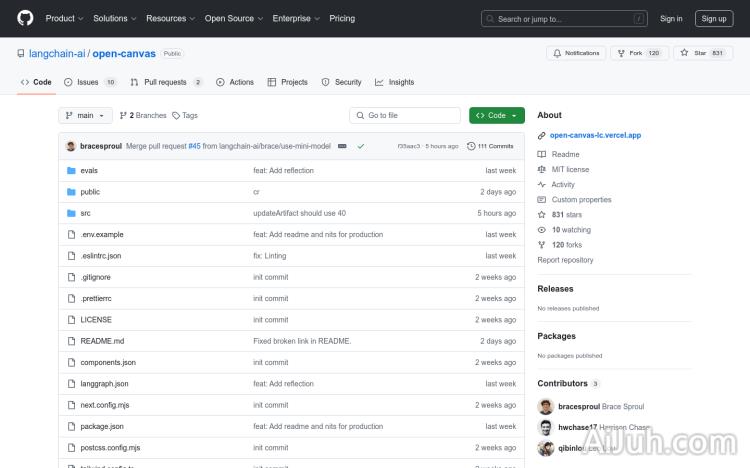The image size is (750, 468).
Task: Switch to the Pull requests tab
Action: [x=166, y=82]
